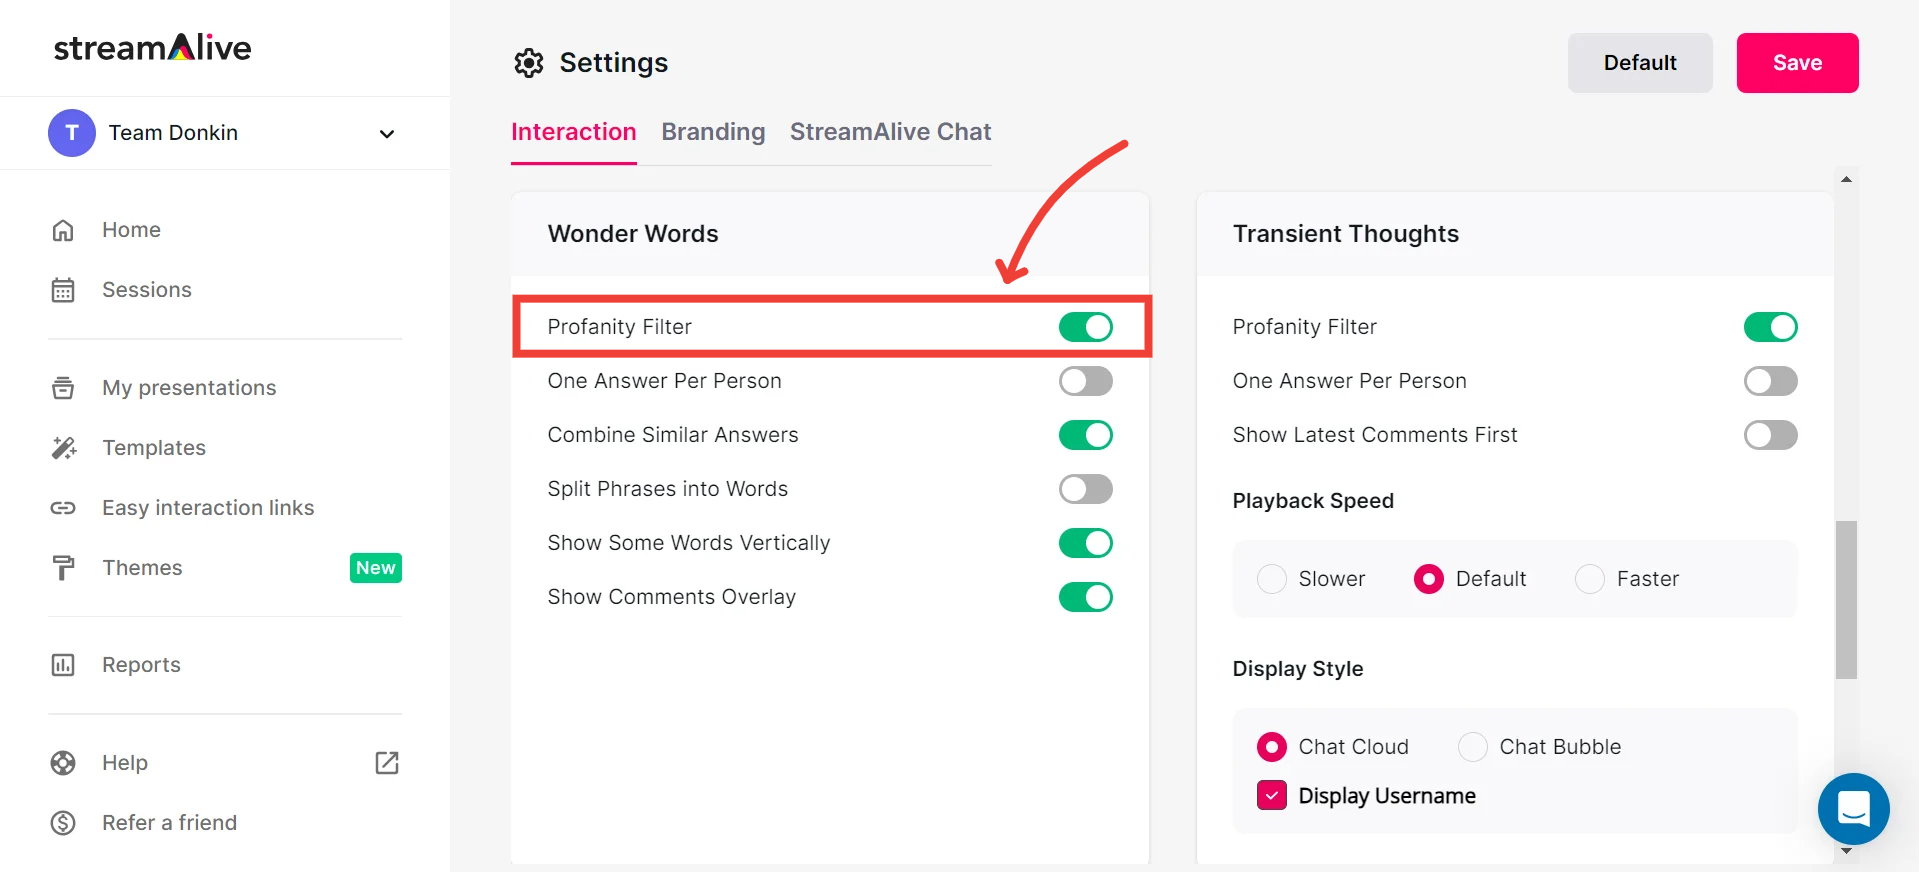1919x872 pixels.
Task: Click the Sessions calendar icon
Action: tap(63, 290)
